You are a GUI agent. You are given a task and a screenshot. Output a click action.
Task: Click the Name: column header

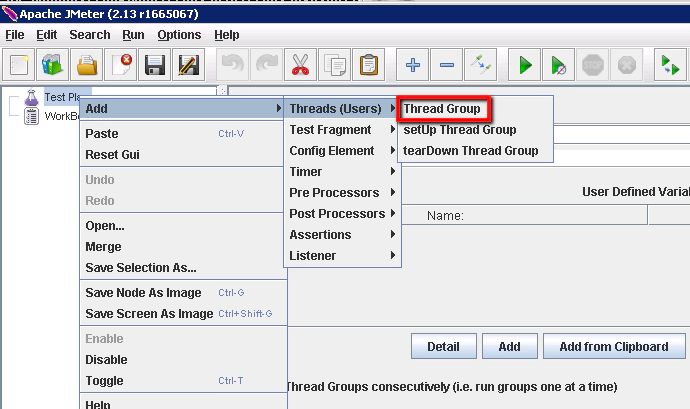525,216
